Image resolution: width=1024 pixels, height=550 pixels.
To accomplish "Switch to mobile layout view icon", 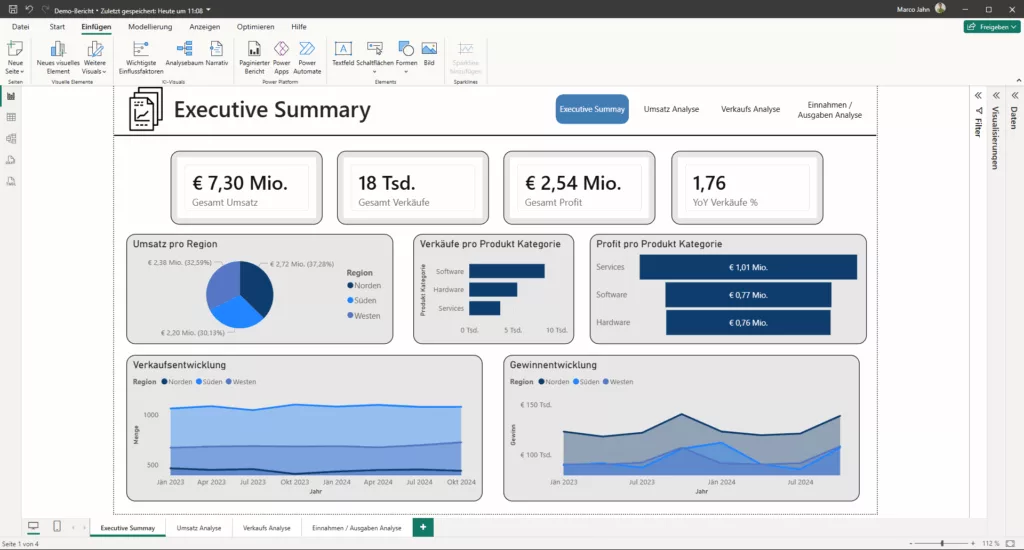I will [x=57, y=527].
